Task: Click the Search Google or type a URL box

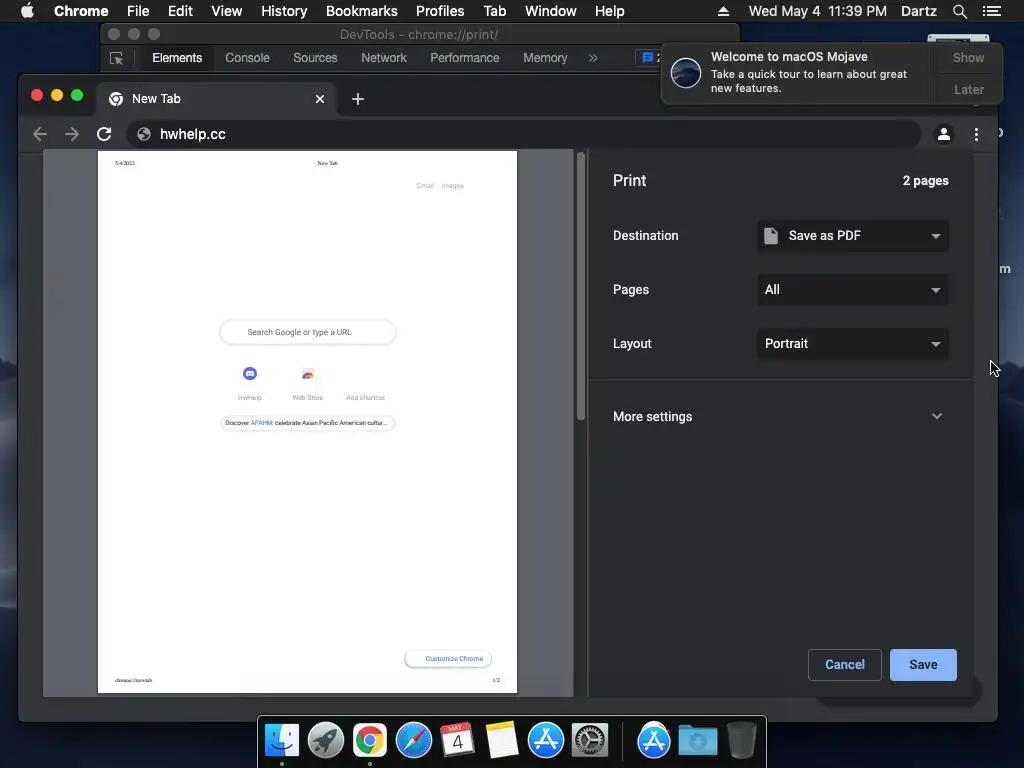Action: pos(308,332)
